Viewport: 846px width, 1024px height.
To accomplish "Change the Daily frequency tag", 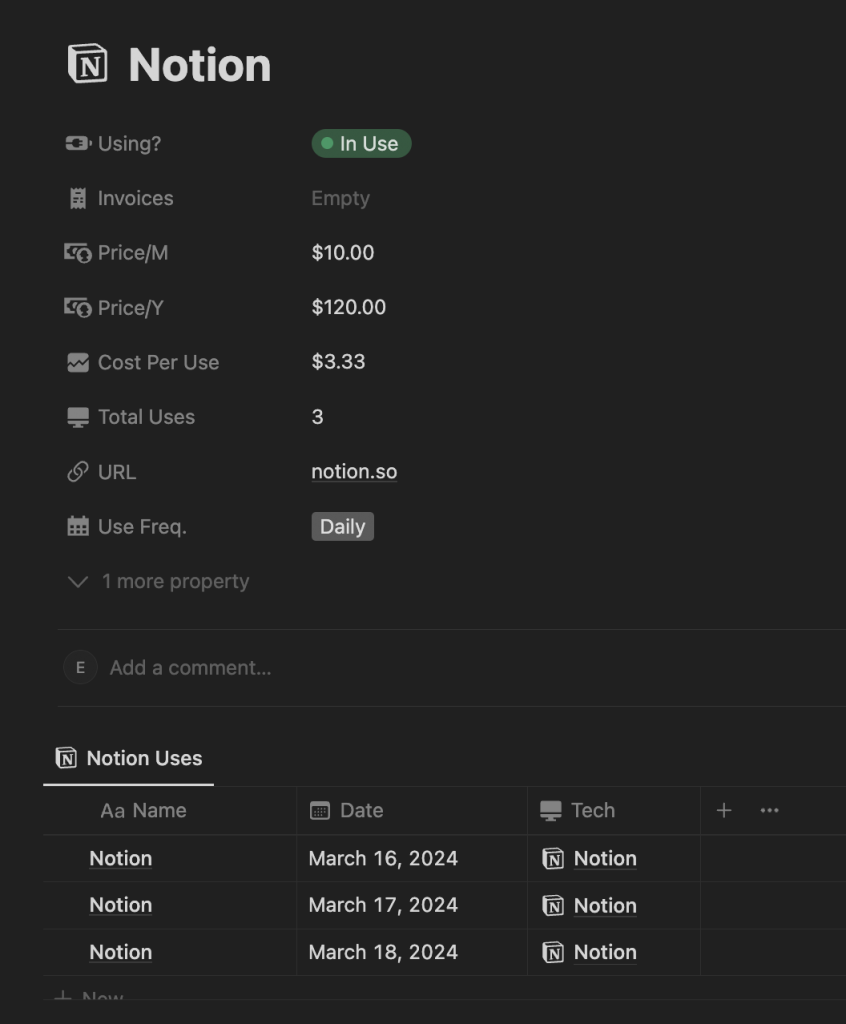I will tap(342, 526).
